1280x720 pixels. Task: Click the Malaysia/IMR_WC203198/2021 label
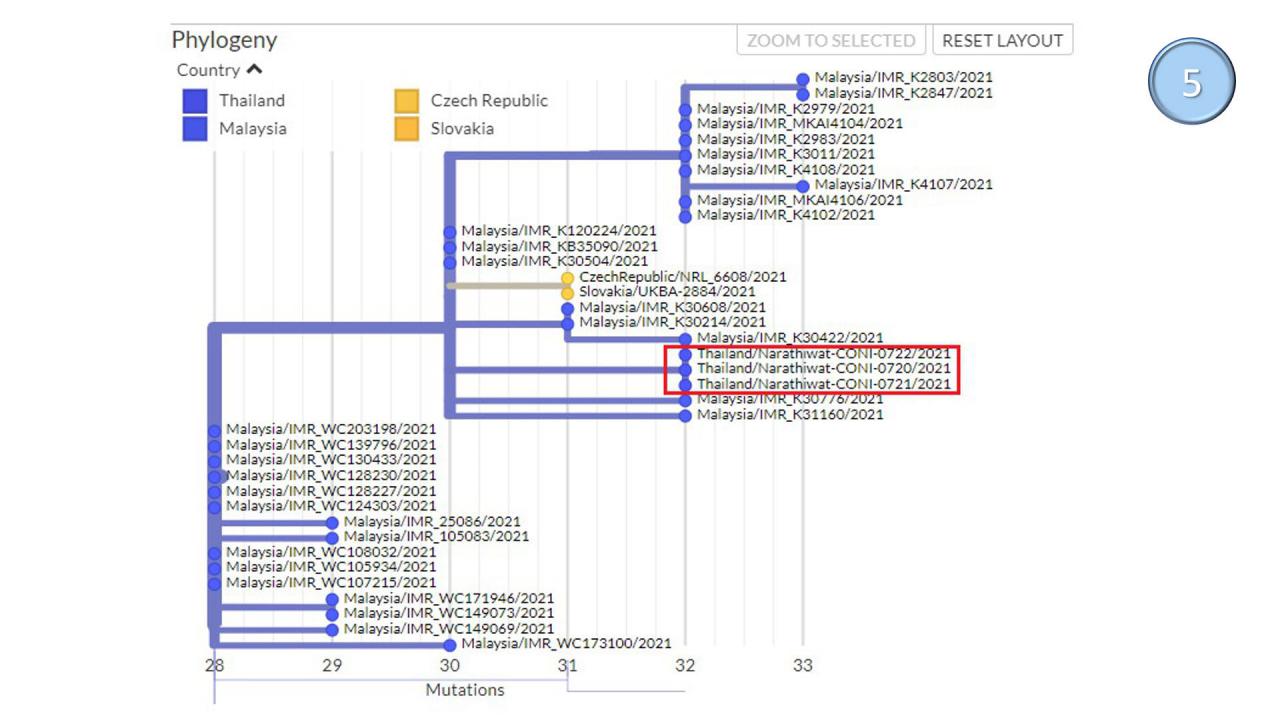[331, 429]
